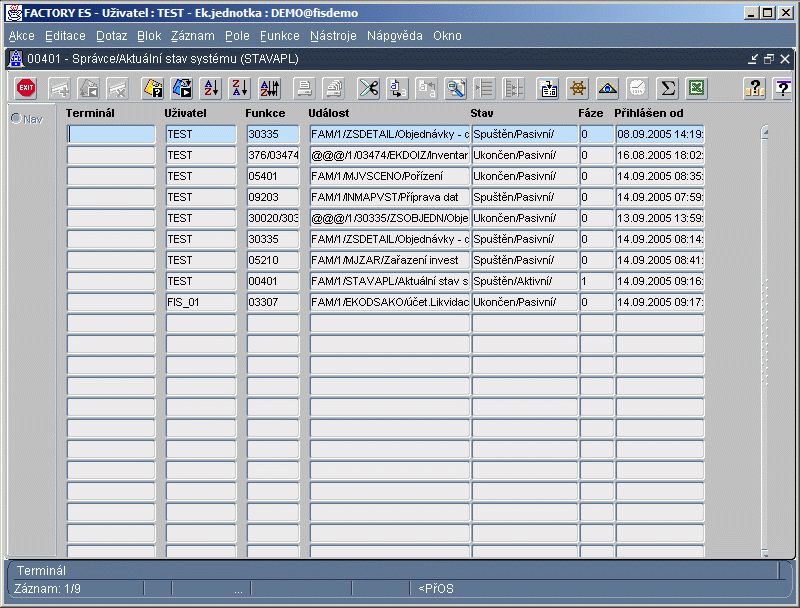Open the Nástroje menu

[x=333, y=36]
